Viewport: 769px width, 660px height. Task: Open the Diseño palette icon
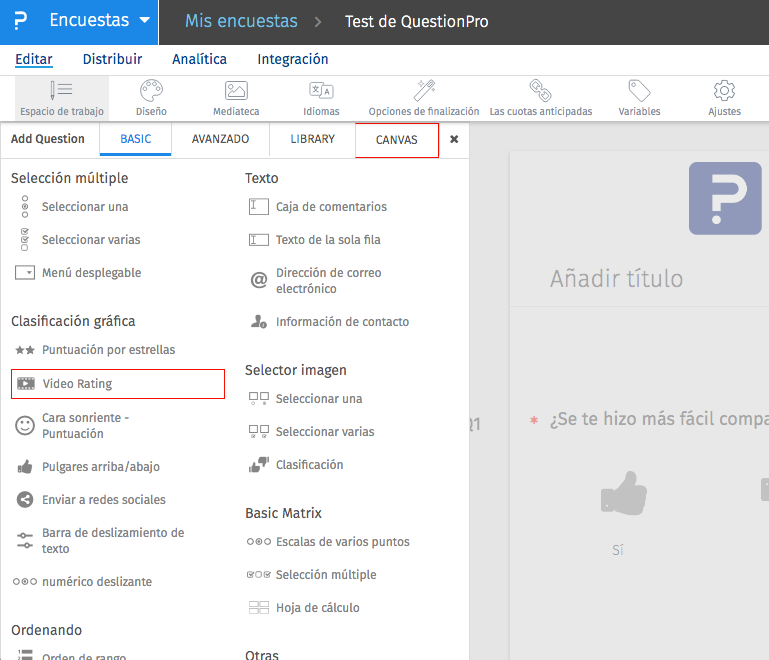pyautogui.click(x=152, y=91)
